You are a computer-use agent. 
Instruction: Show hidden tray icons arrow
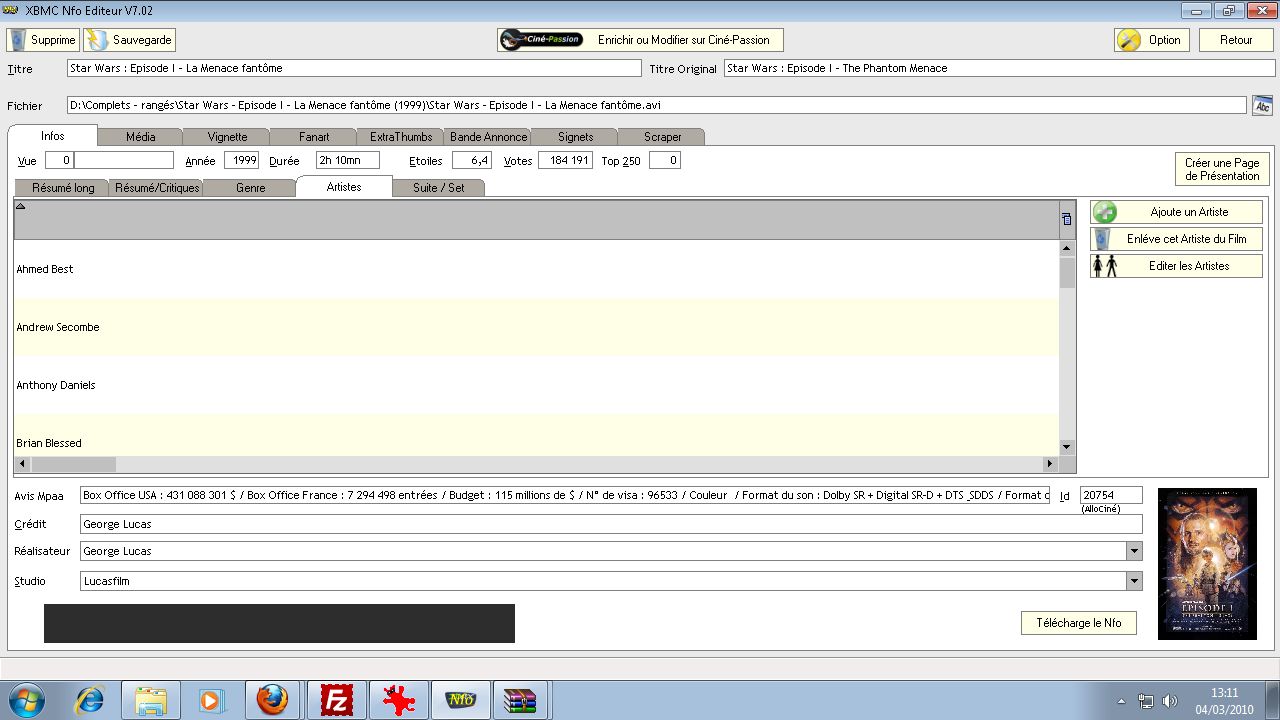[x=1121, y=701]
